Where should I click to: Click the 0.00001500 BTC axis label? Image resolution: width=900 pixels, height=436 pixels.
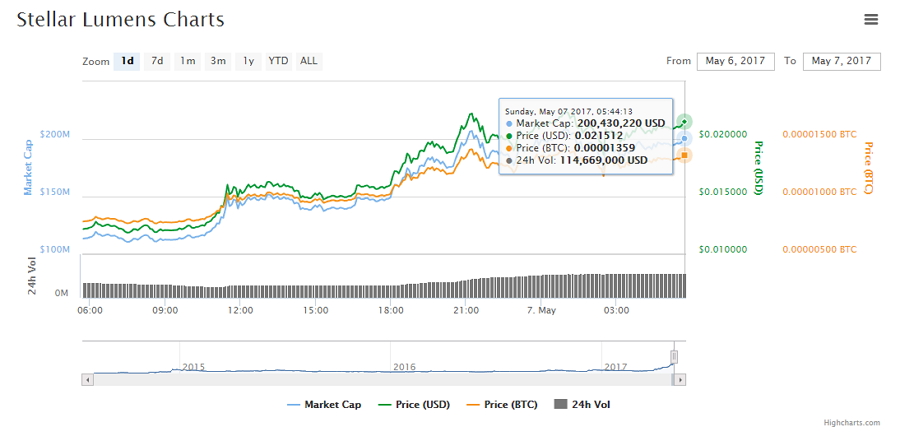pyautogui.click(x=819, y=134)
